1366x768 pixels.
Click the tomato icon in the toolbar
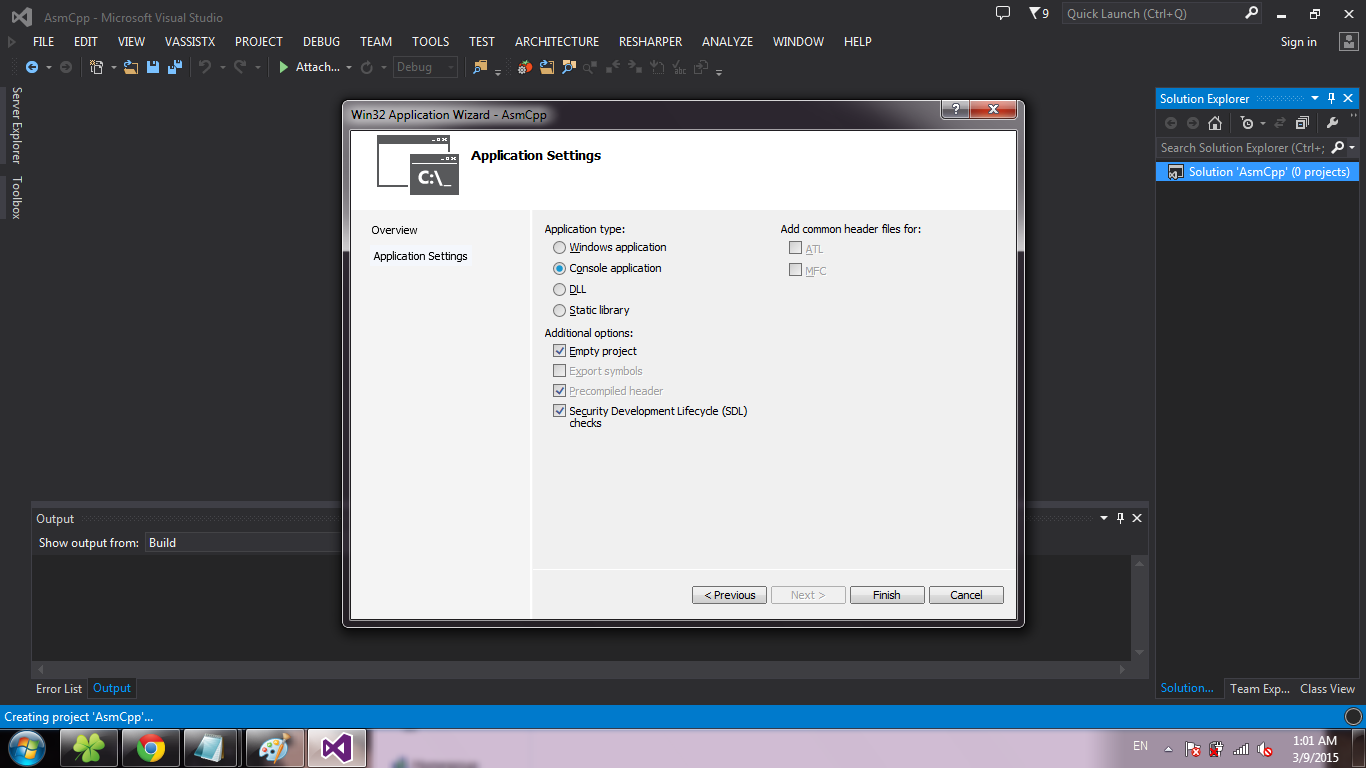click(525, 67)
